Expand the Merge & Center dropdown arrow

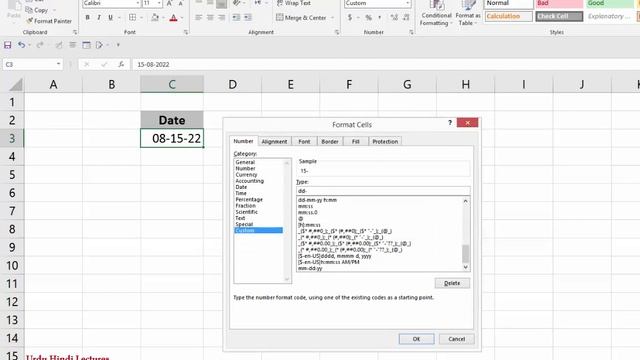[x=332, y=18]
